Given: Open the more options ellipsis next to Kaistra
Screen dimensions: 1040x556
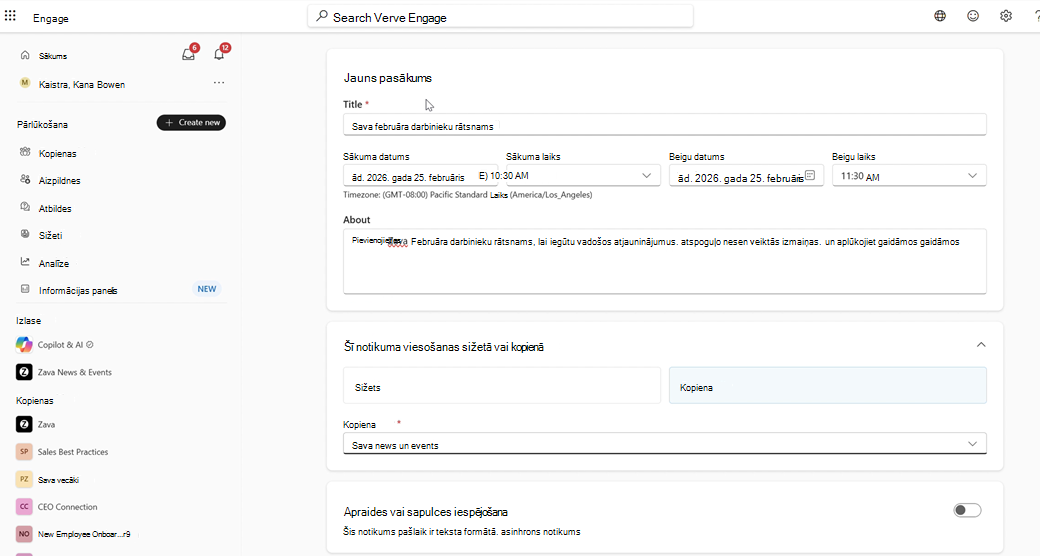Looking at the screenshot, I should [219, 83].
